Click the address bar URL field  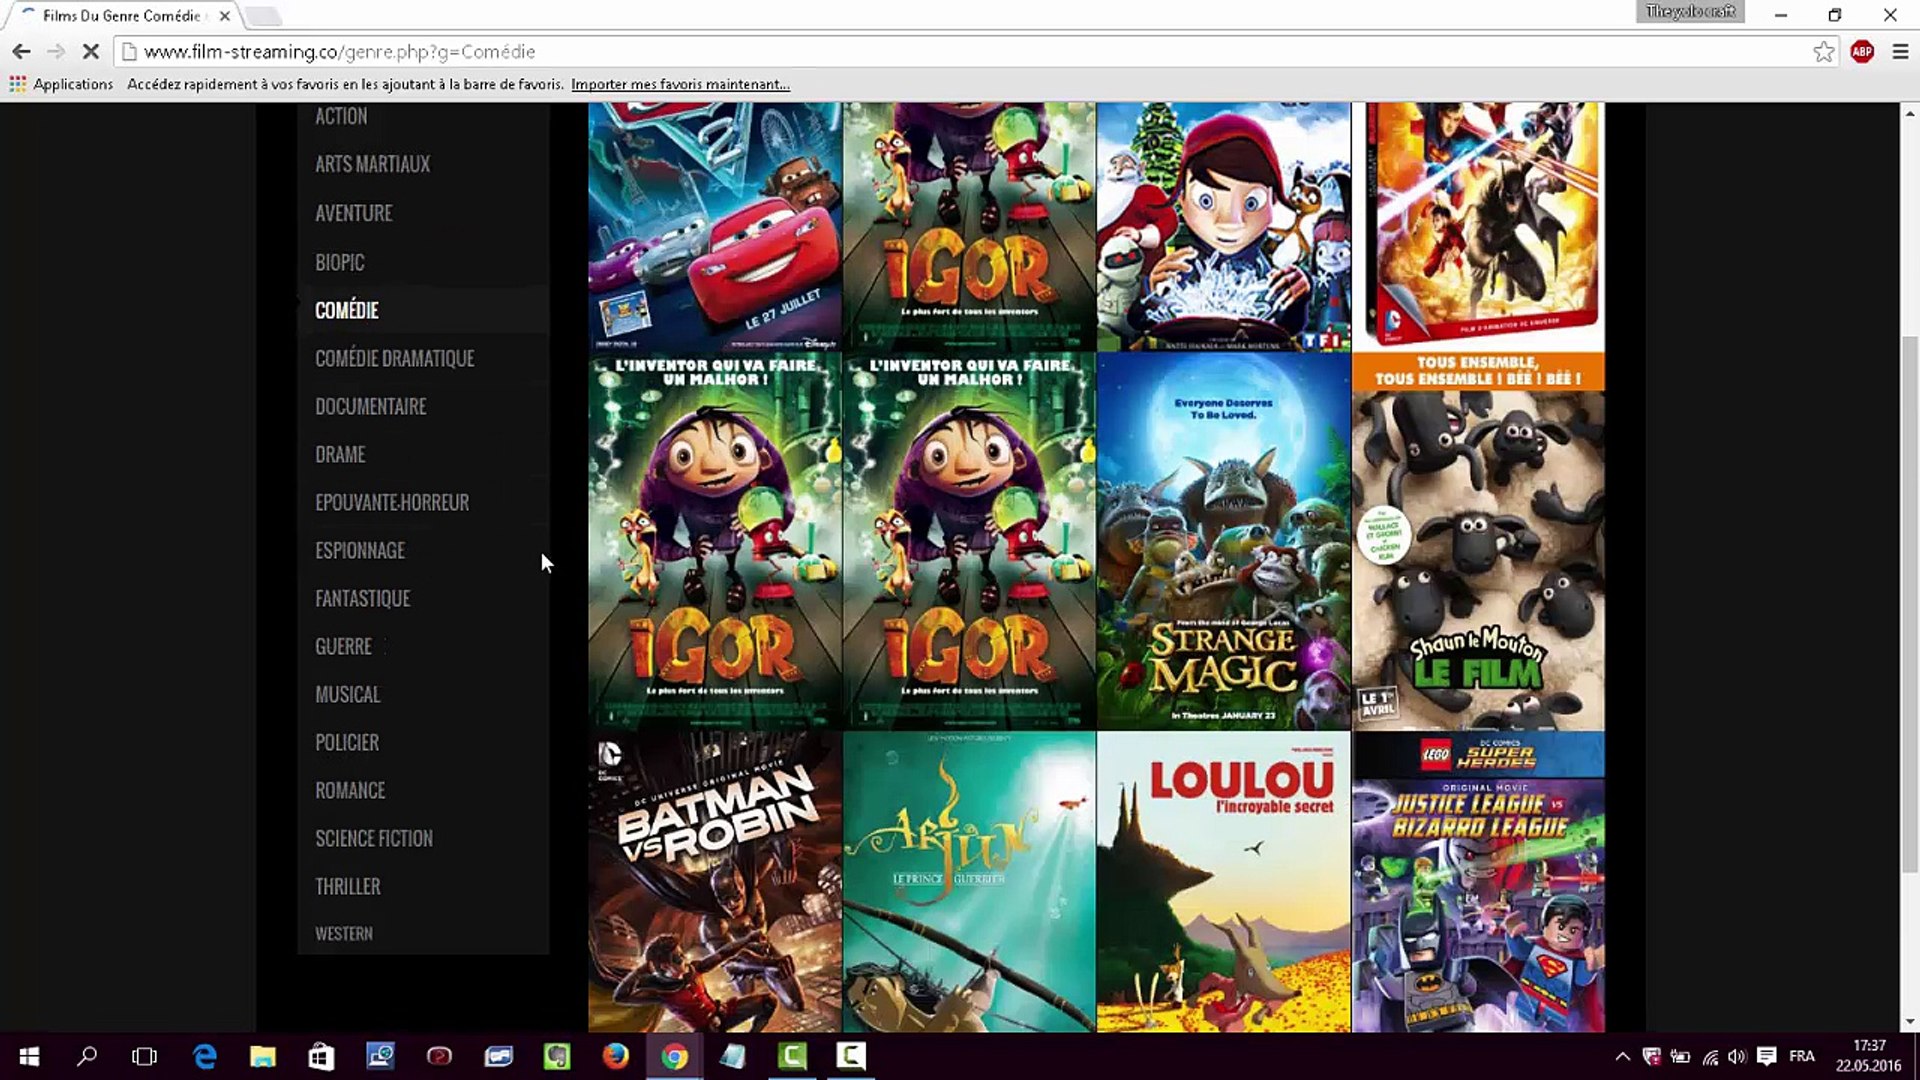(960, 52)
